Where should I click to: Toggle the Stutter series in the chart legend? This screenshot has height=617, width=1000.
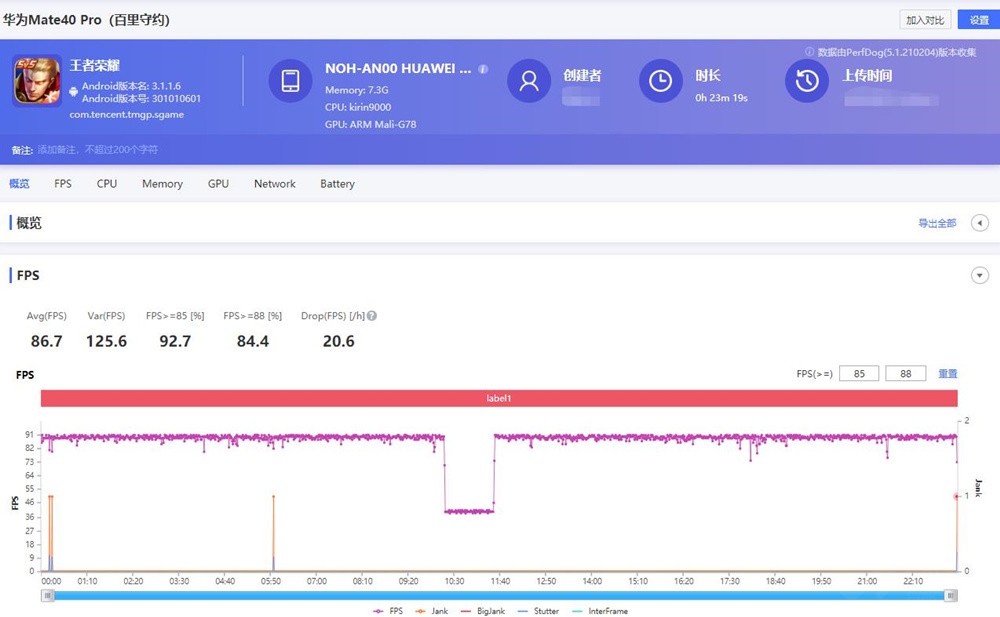(538, 611)
